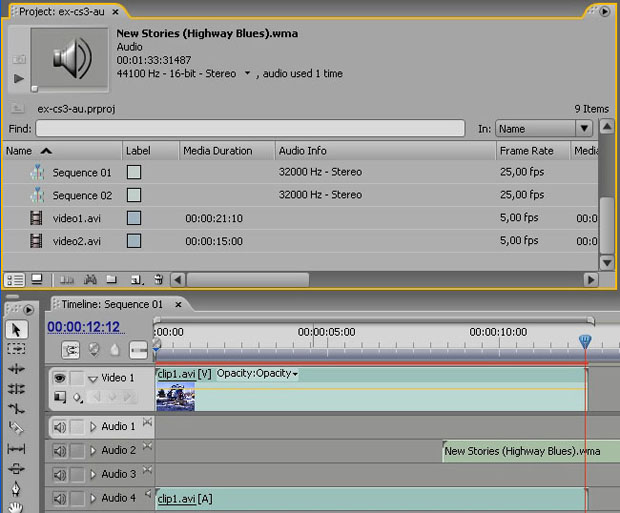Select the Rate Stretch tool

point(16,409)
